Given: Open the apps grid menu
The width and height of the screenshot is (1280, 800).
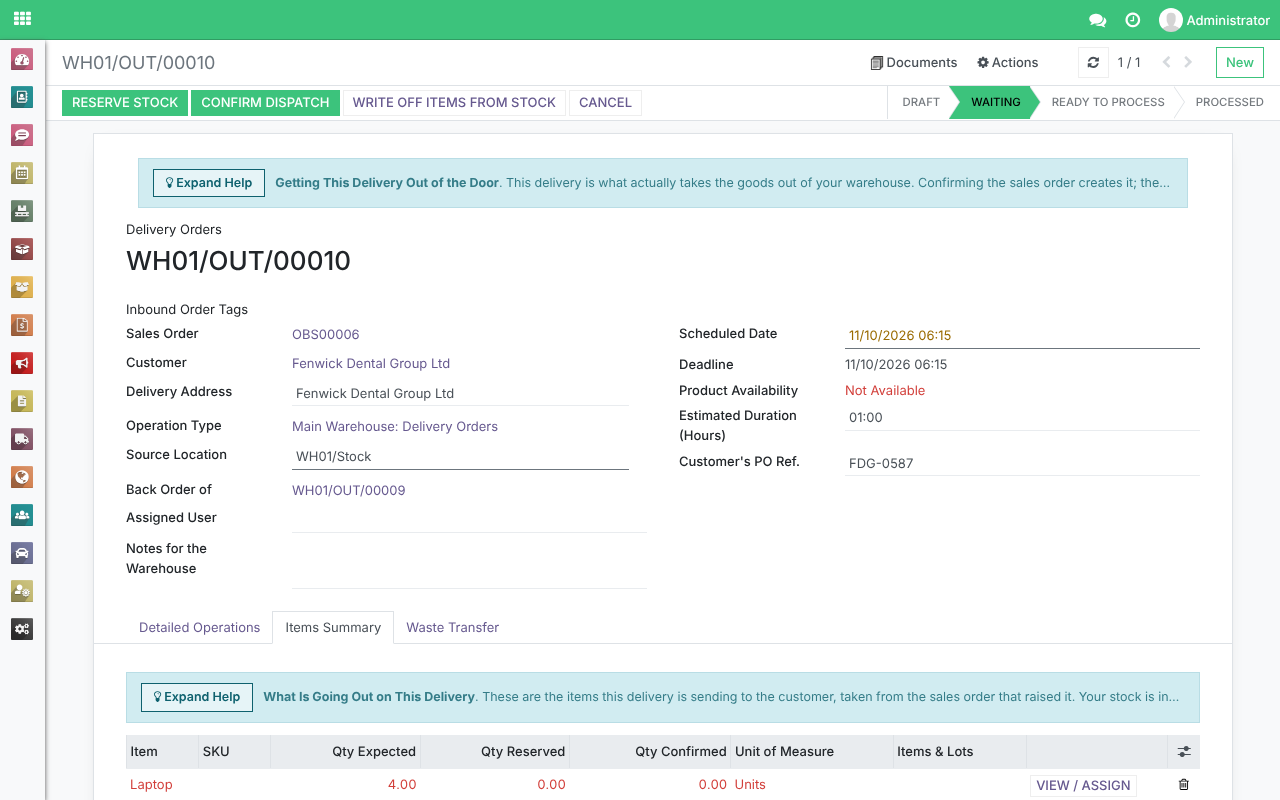Looking at the screenshot, I should [x=22, y=19].
